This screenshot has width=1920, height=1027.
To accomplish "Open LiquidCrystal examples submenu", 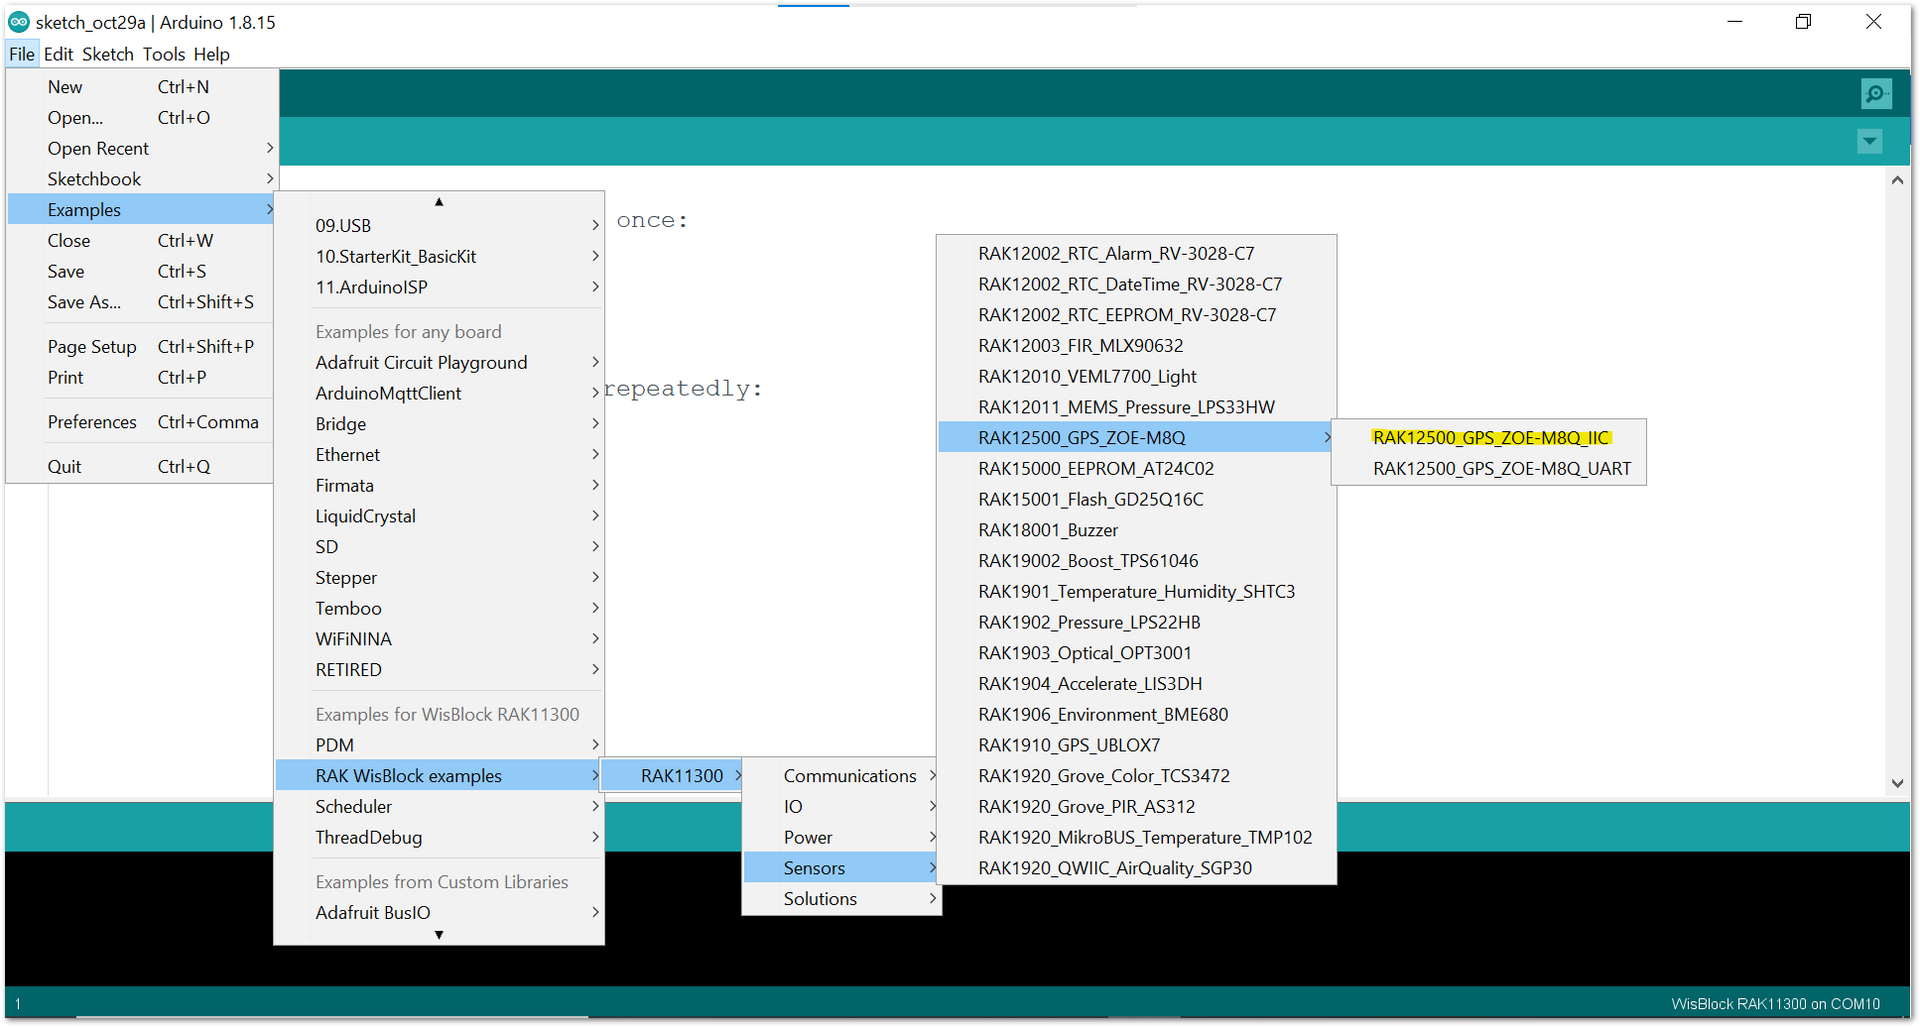I will (439, 516).
